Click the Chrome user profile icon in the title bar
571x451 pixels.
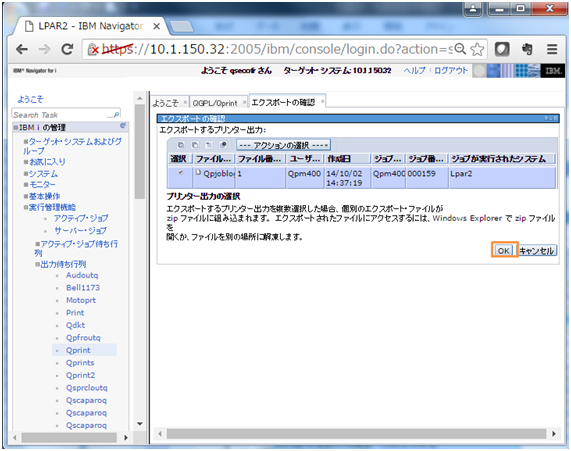[x=473, y=9]
